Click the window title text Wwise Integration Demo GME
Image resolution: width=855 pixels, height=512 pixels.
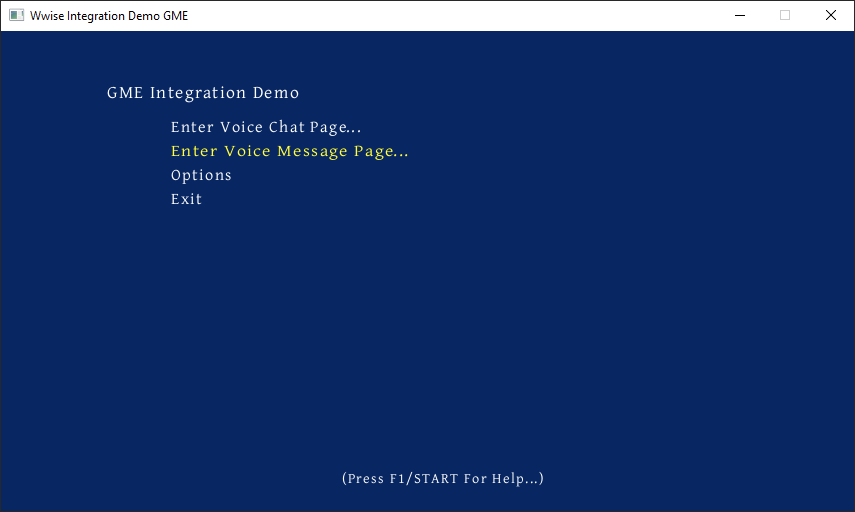pyautogui.click(x=109, y=15)
